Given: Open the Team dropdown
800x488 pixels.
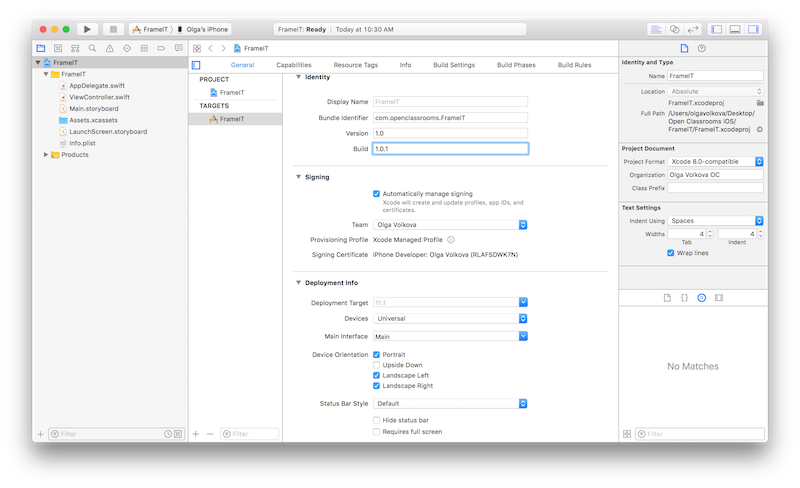Looking at the screenshot, I should coord(450,225).
